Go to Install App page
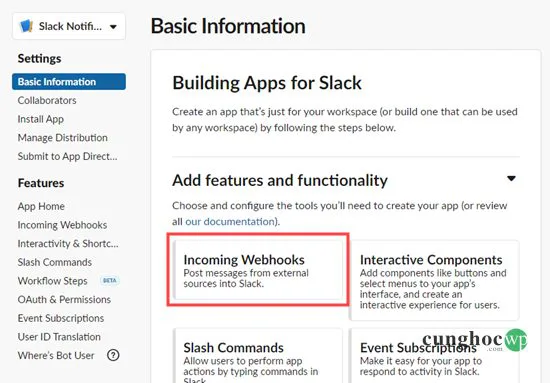 tap(41, 119)
